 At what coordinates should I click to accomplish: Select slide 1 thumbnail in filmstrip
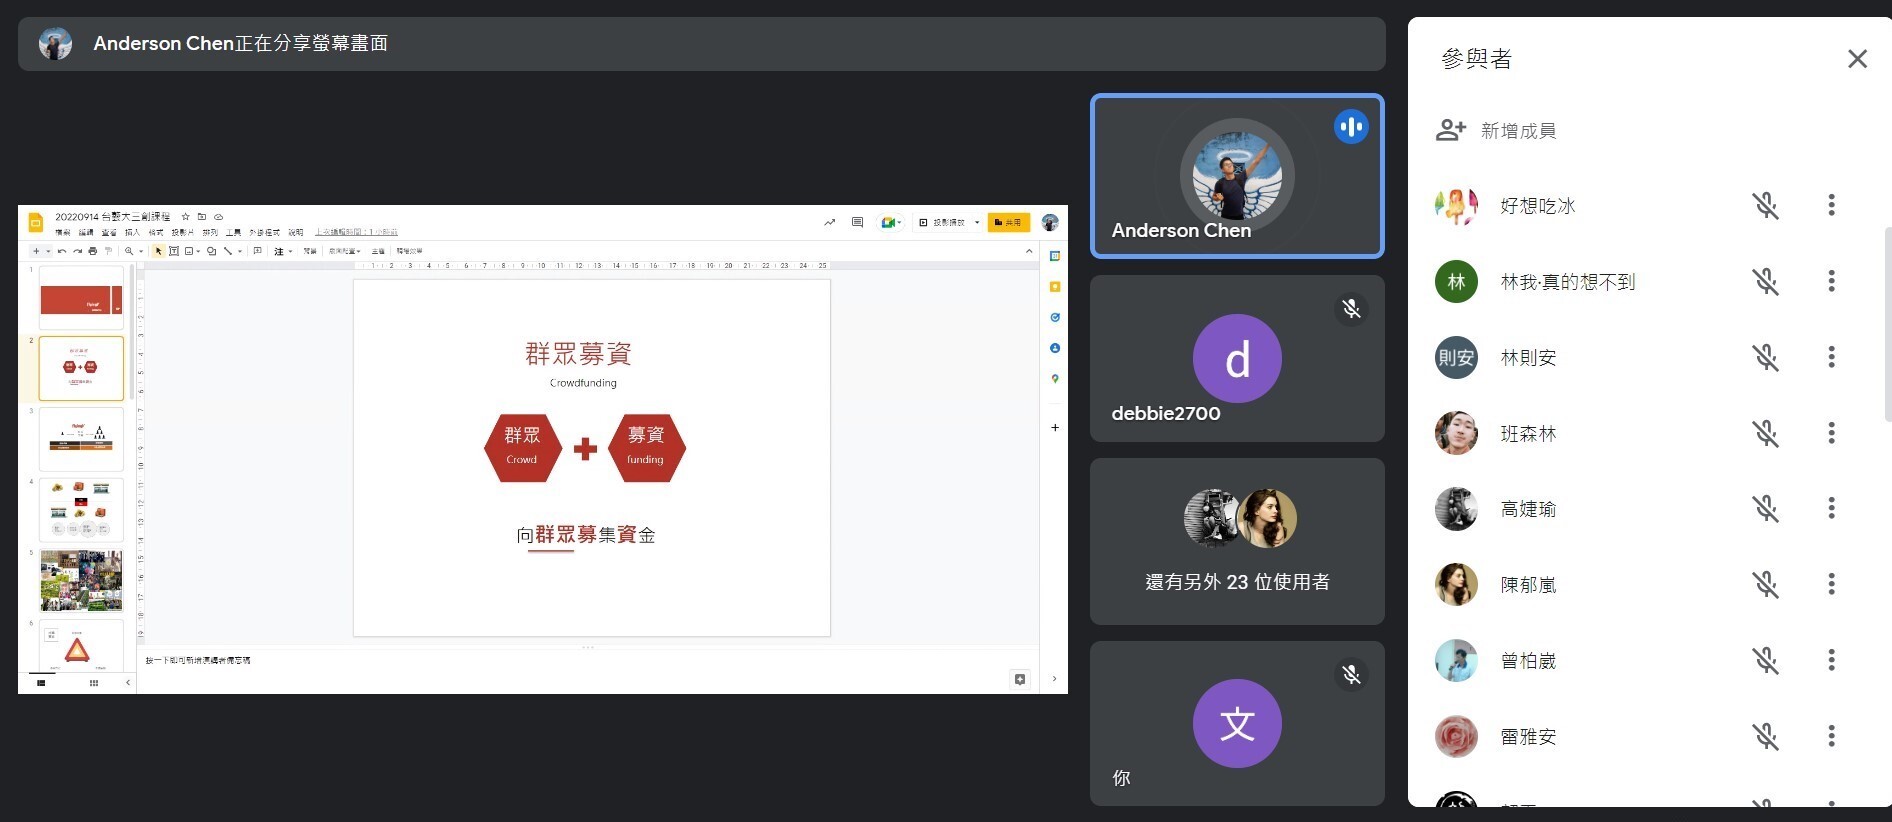click(x=81, y=298)
